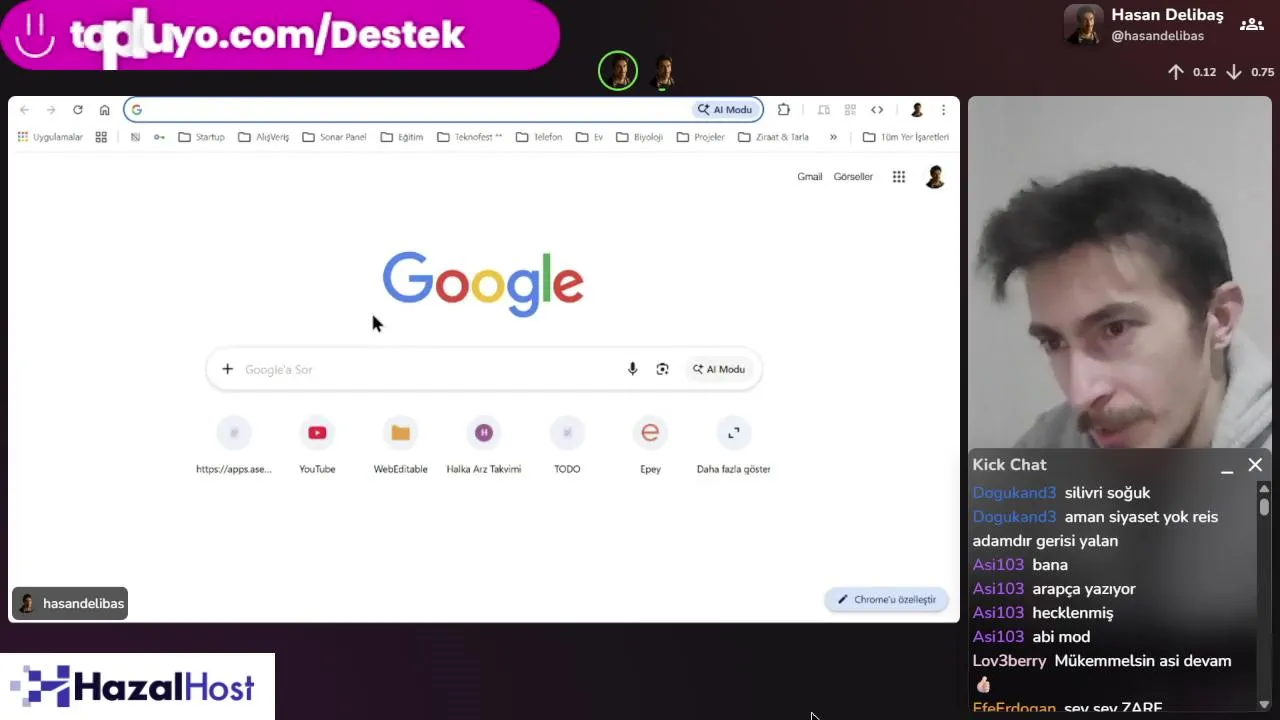Open the Halka Arz Takvimi shortcut
The image size is (1280, 720).
point(484,443)
